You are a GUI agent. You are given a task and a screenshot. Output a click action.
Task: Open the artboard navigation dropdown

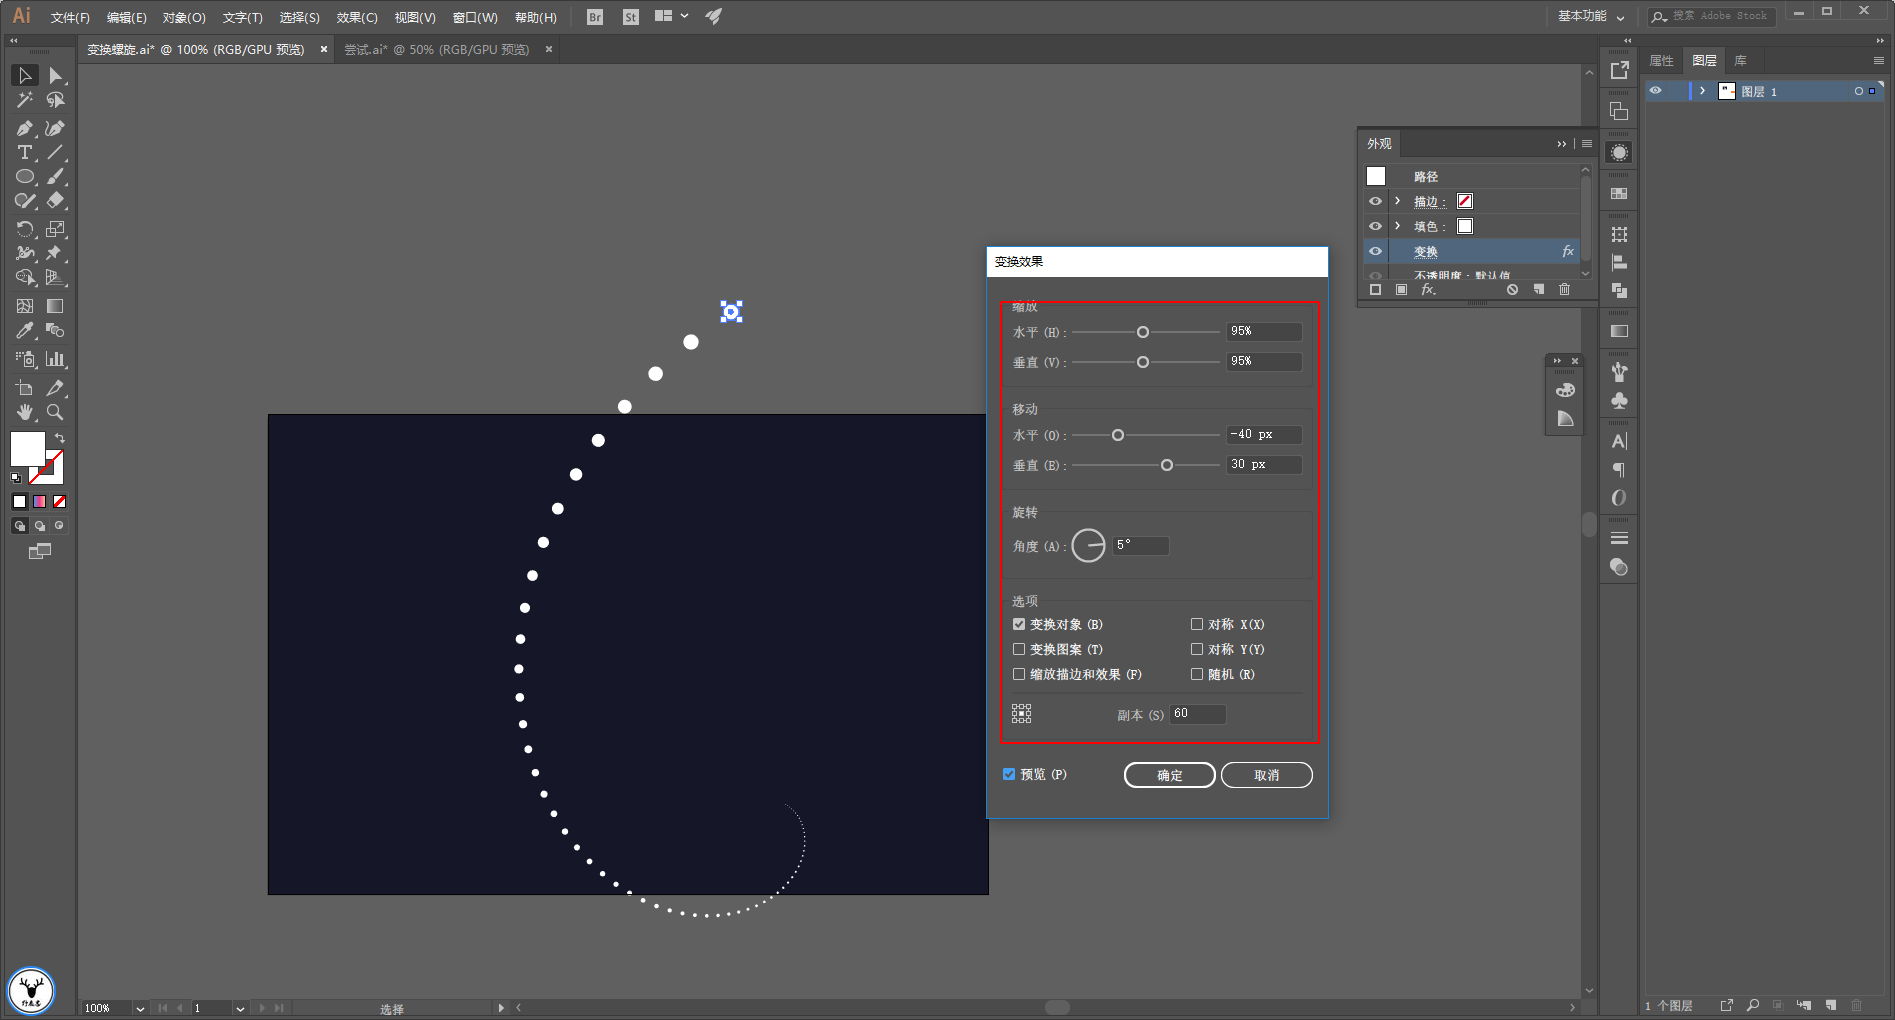(240, 1008)
